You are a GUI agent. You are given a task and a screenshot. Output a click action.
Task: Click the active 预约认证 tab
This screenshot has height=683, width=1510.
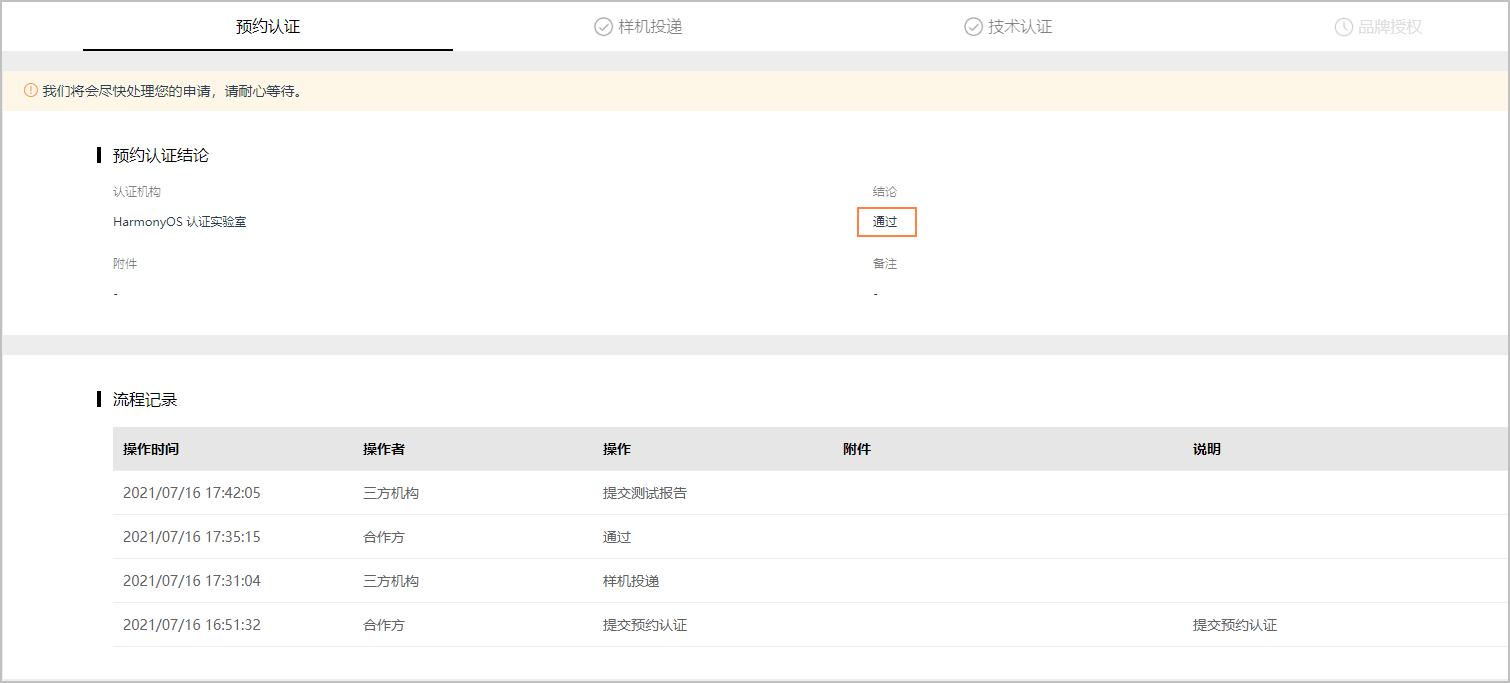point(268,27)
